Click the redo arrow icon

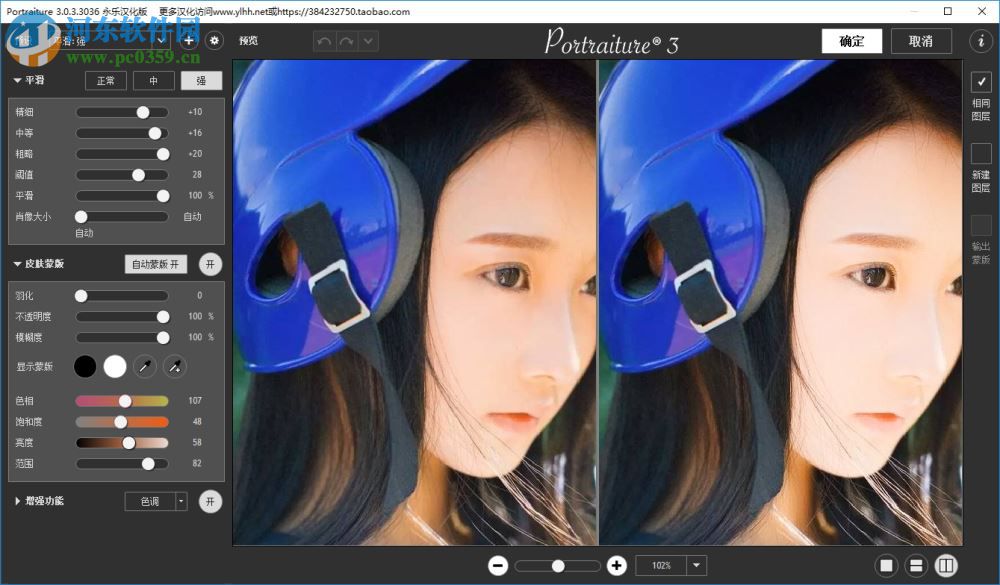coord(345,40)
